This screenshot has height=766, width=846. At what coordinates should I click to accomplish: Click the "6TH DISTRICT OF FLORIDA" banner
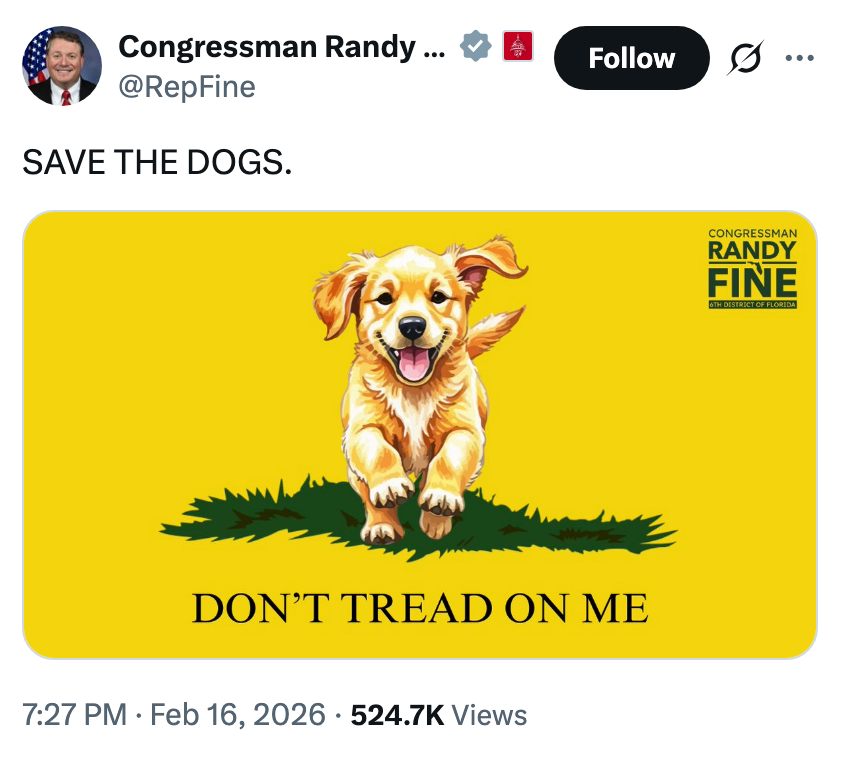click(x=752, y=304)
